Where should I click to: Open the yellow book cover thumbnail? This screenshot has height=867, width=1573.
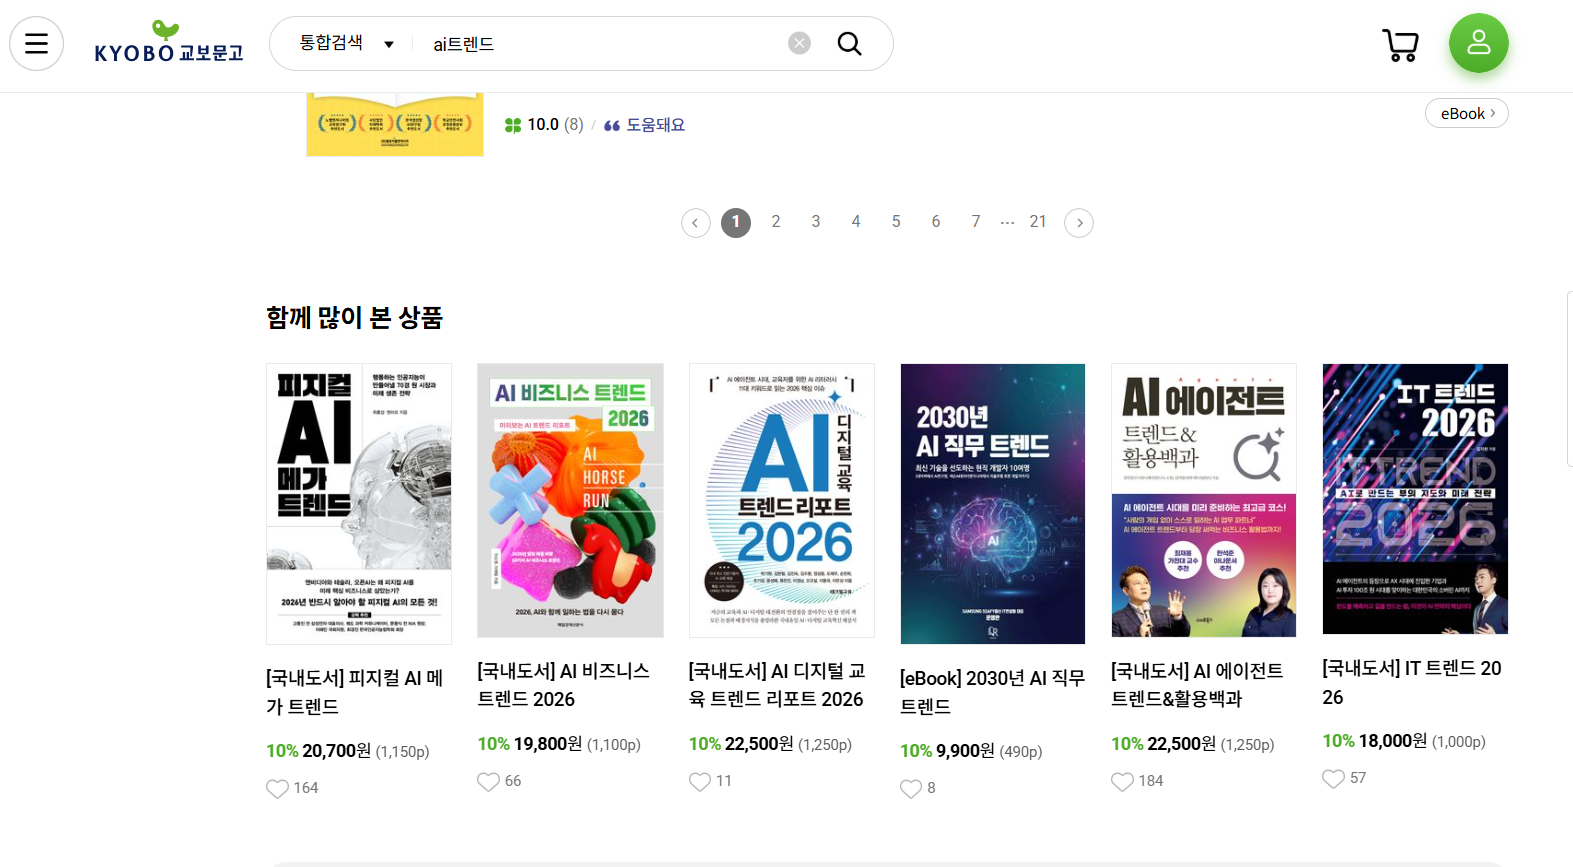click(395, 124)
